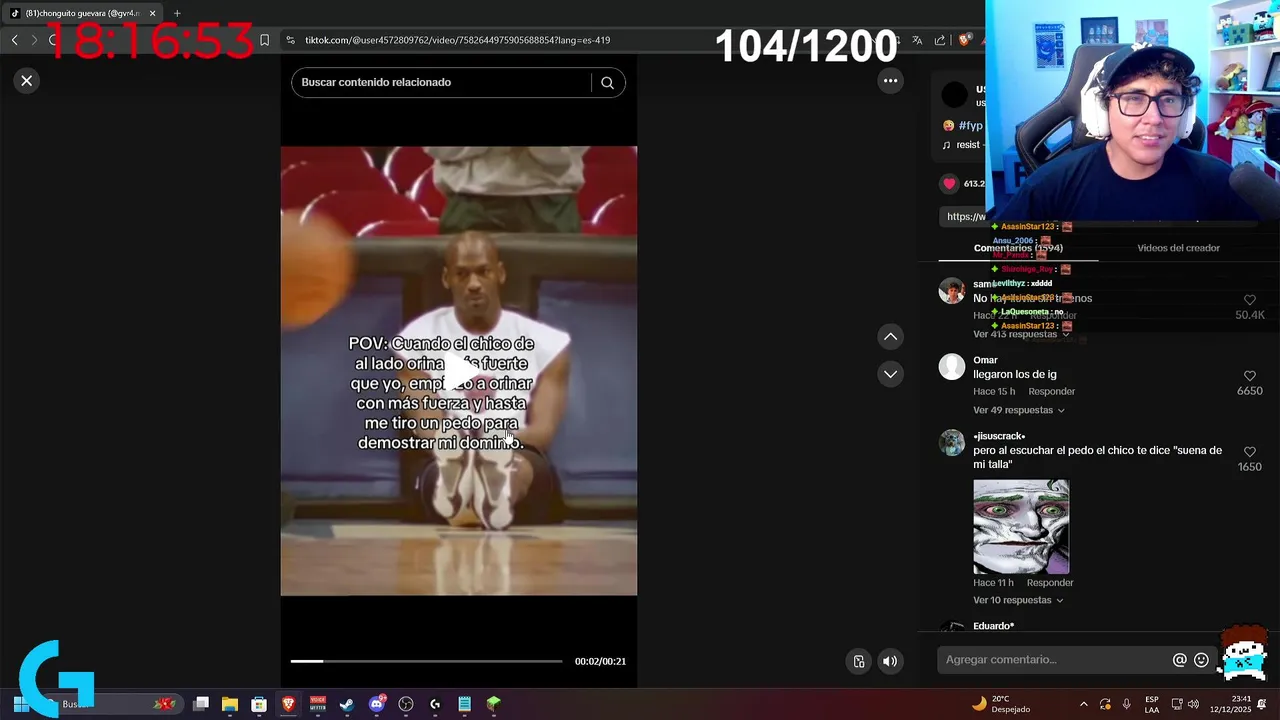
Task: Close the TikTok video viewer
Action: click(27, 81)
